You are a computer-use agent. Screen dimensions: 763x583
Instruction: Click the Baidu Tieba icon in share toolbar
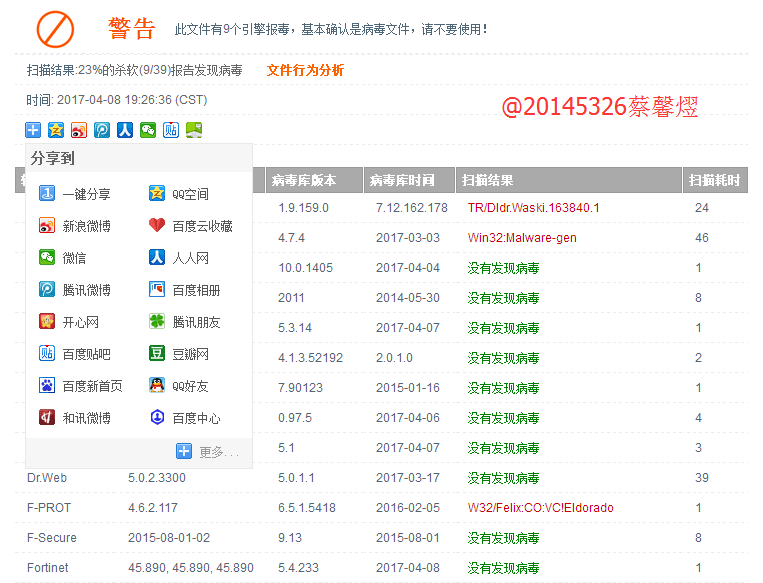pos(171,129)
